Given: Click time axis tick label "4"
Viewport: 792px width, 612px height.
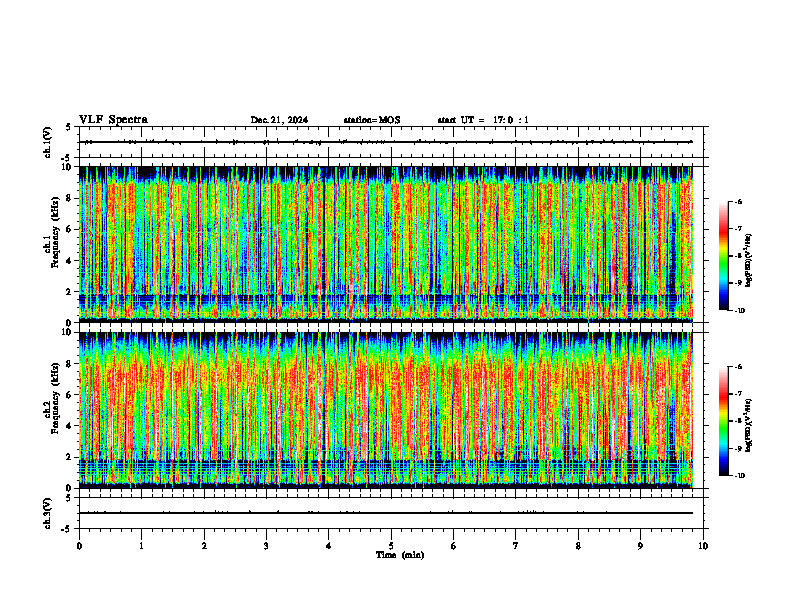Looking at the screenshot, I should tap(329, 546).
